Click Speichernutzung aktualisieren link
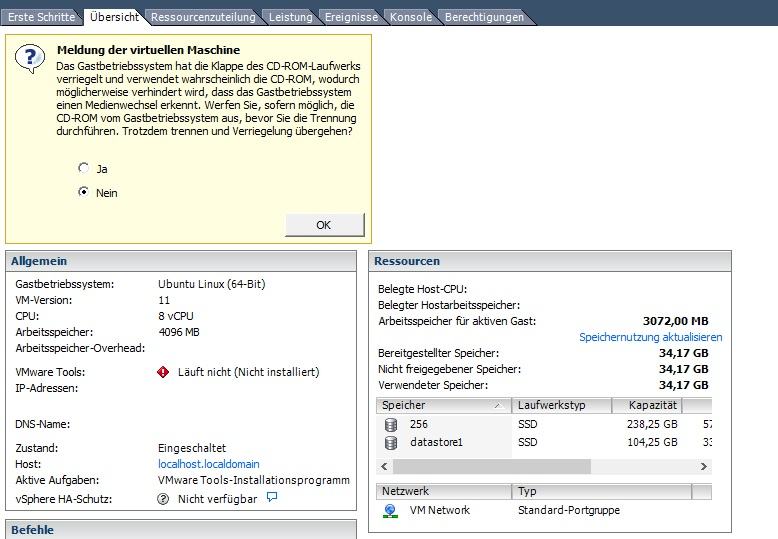778x539 pixels. point(650,337)
